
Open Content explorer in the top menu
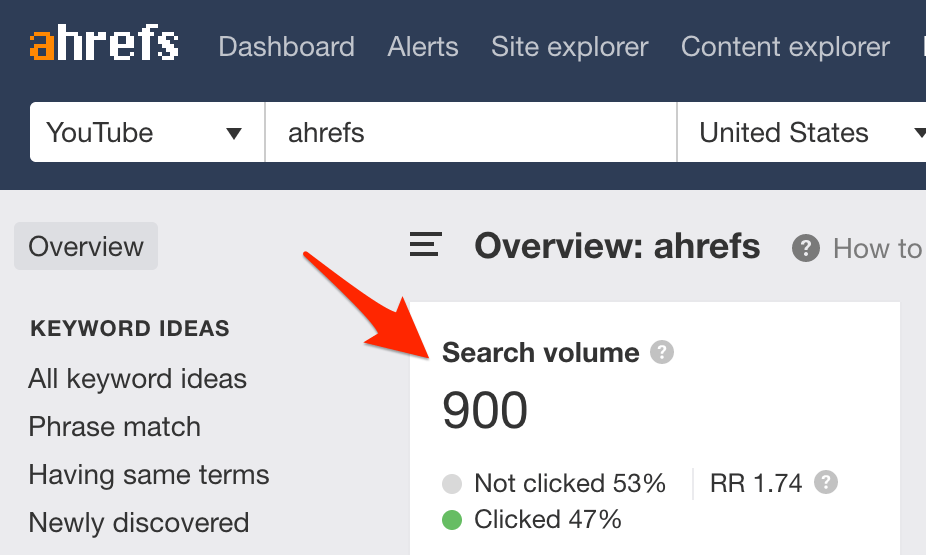785,47
